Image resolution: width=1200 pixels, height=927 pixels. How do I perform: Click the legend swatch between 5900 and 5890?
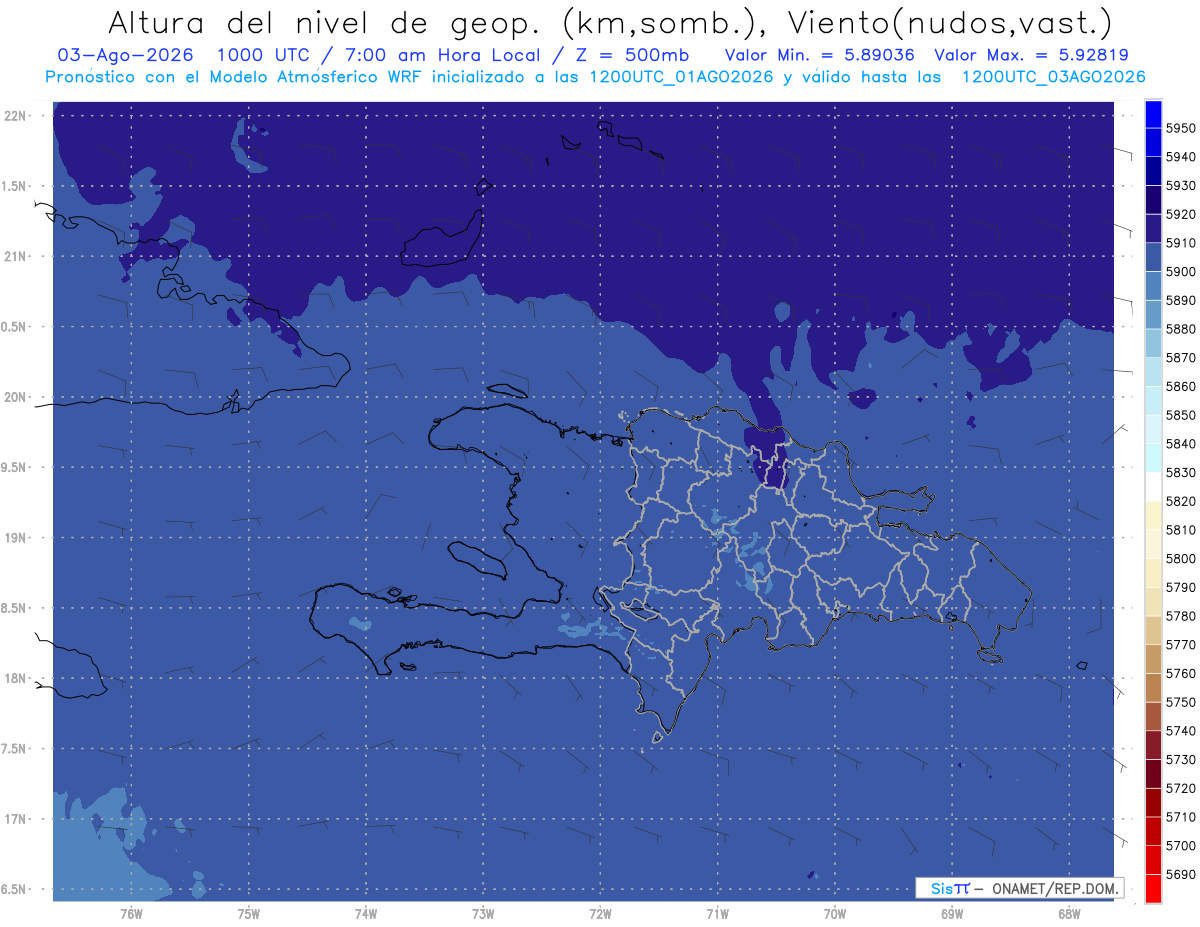coord(1153,286)
